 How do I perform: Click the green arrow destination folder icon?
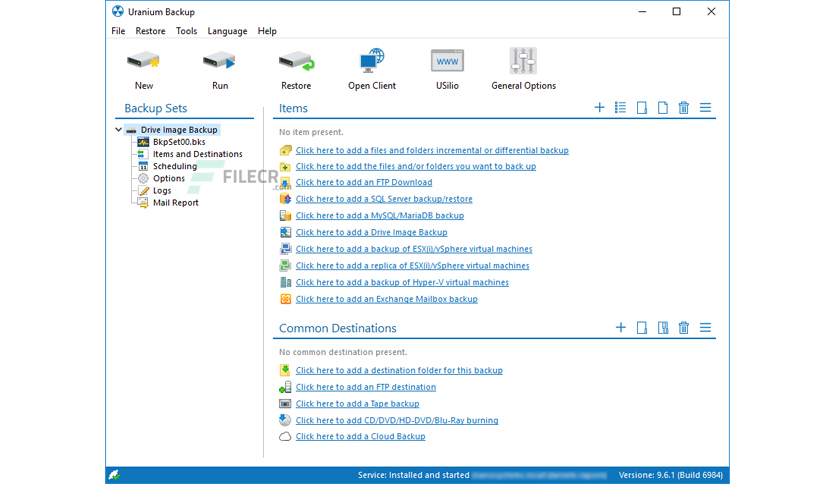pyautogui.click(x=285, y=370)
